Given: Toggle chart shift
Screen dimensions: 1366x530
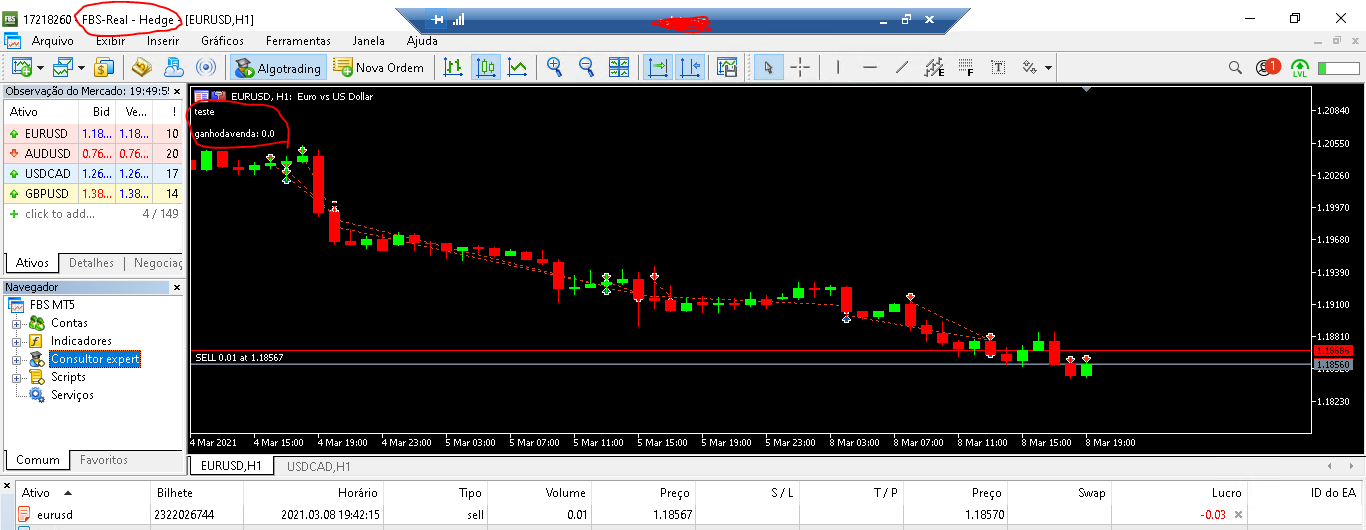Looking at the screenshot, I should (690, 67).
